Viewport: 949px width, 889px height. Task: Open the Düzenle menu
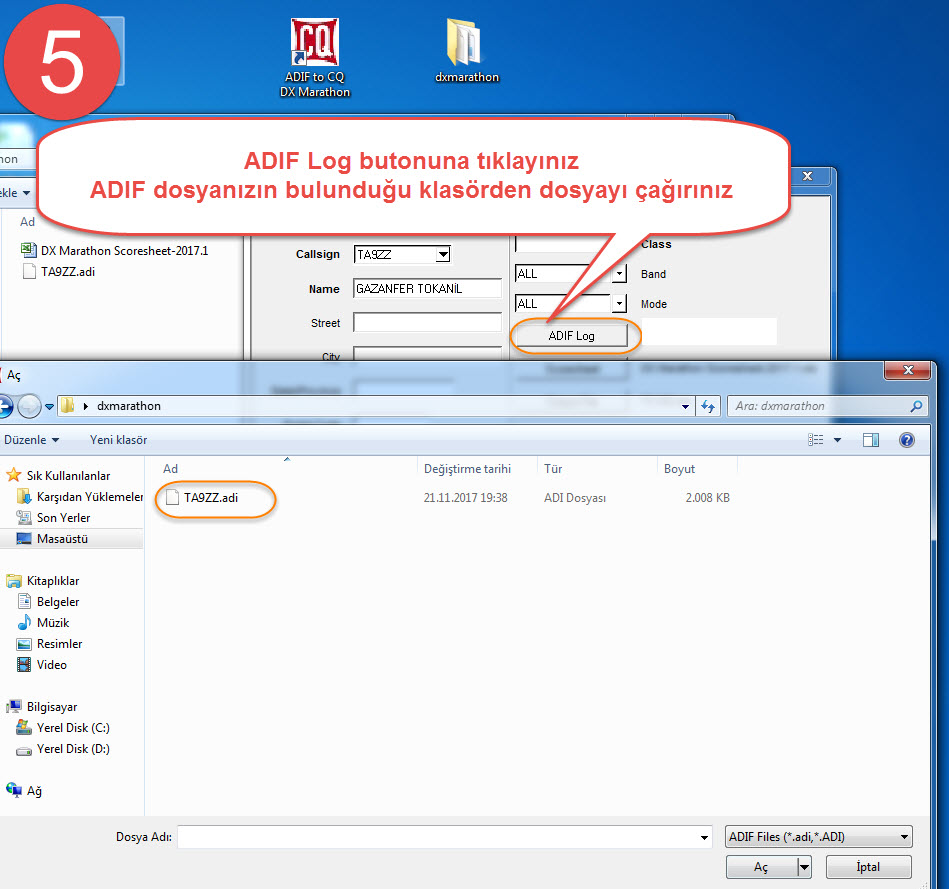coord(31,440)
